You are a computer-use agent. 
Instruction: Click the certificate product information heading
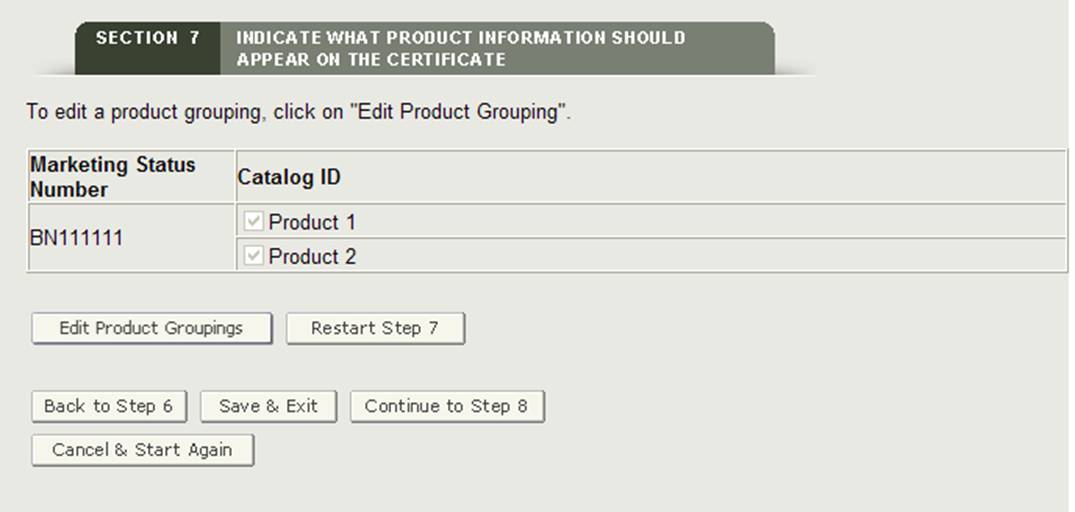pos(460,48)
